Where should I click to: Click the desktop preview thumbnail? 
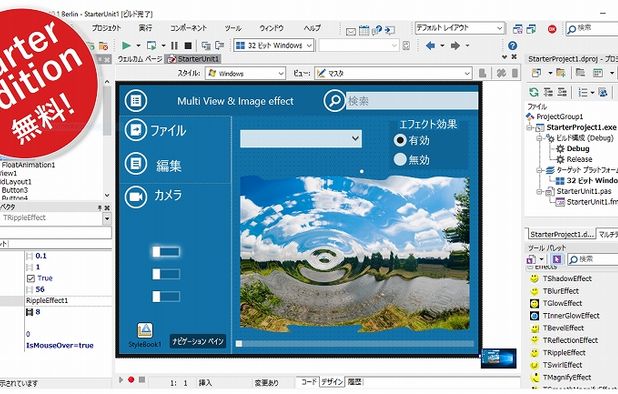tap(499, 358)
